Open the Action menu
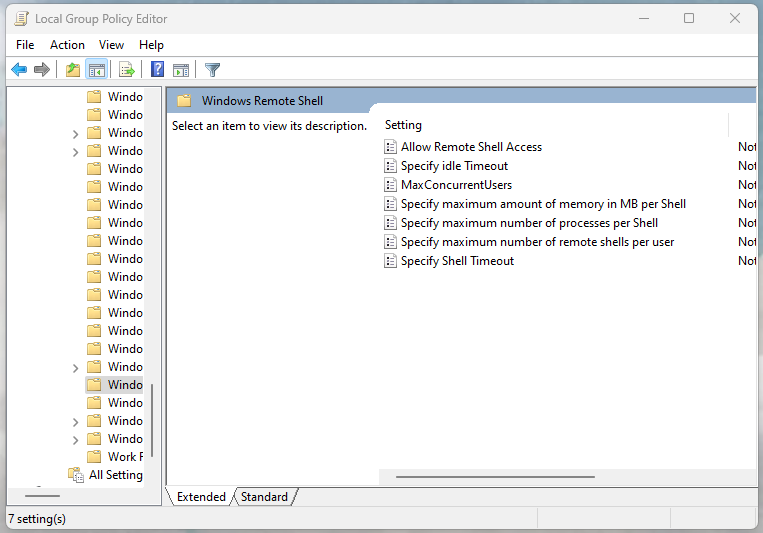Image resolution: width=763 pixels, height=533 pixels. [x=67, y=45]
